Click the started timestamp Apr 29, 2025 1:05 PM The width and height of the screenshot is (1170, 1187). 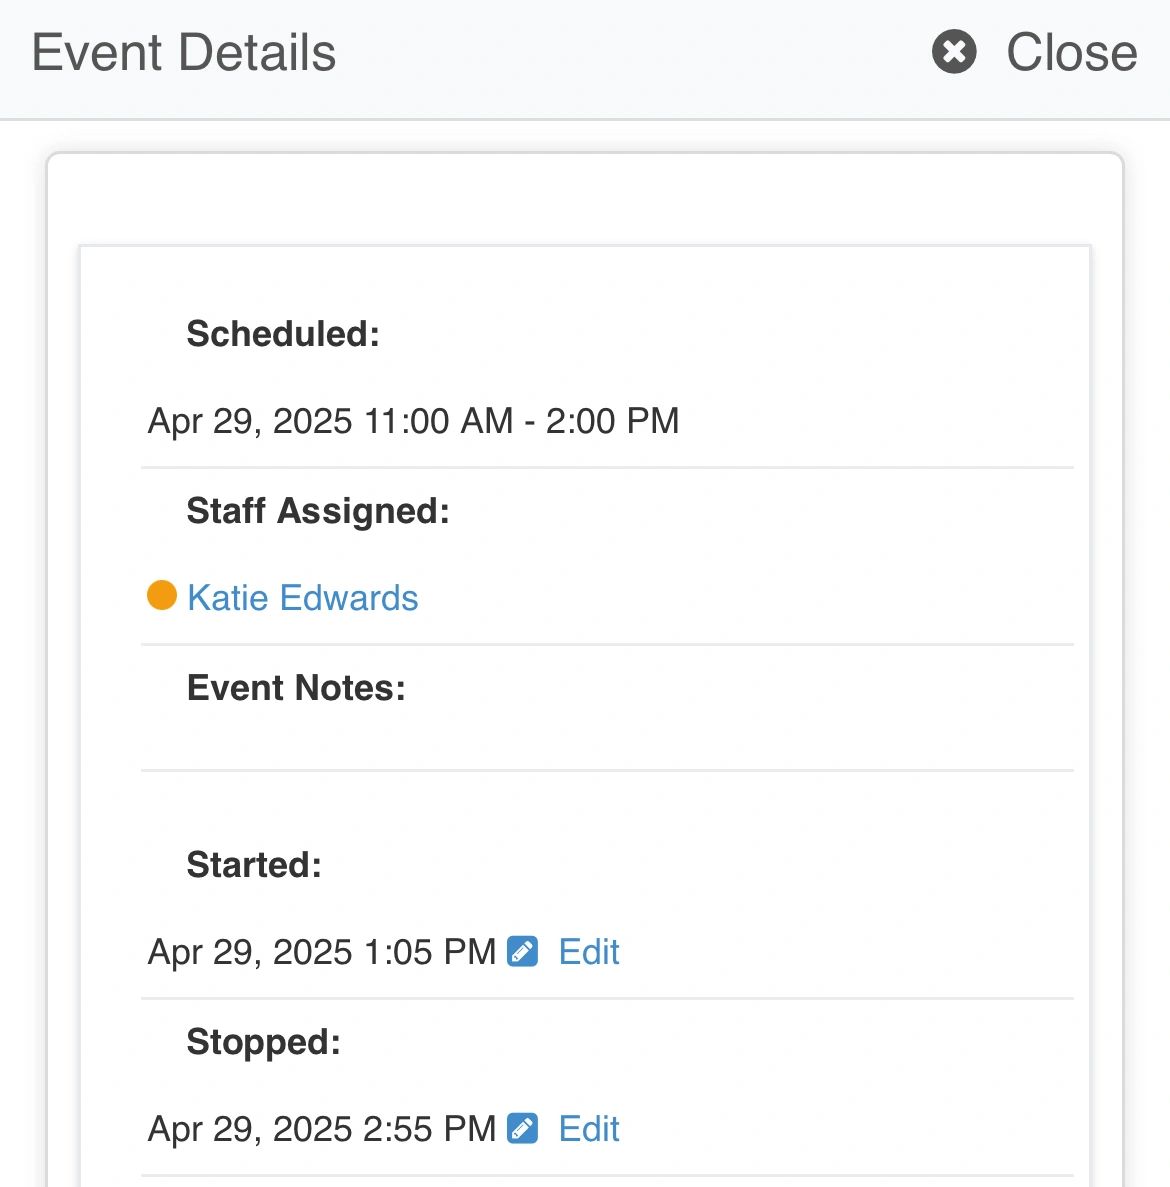tap(321, 952)
